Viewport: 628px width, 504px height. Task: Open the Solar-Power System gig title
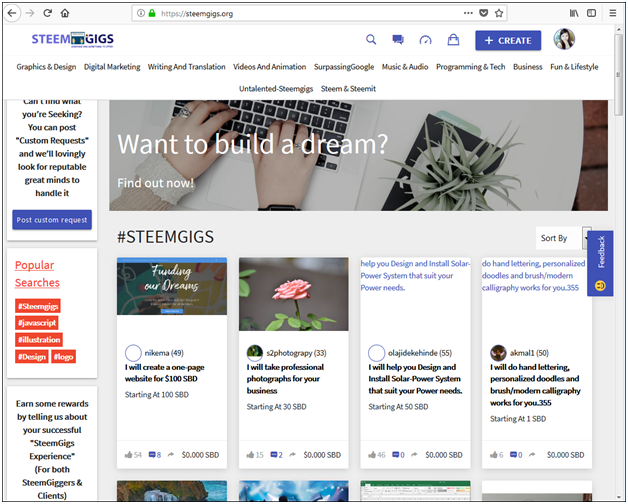415,379
